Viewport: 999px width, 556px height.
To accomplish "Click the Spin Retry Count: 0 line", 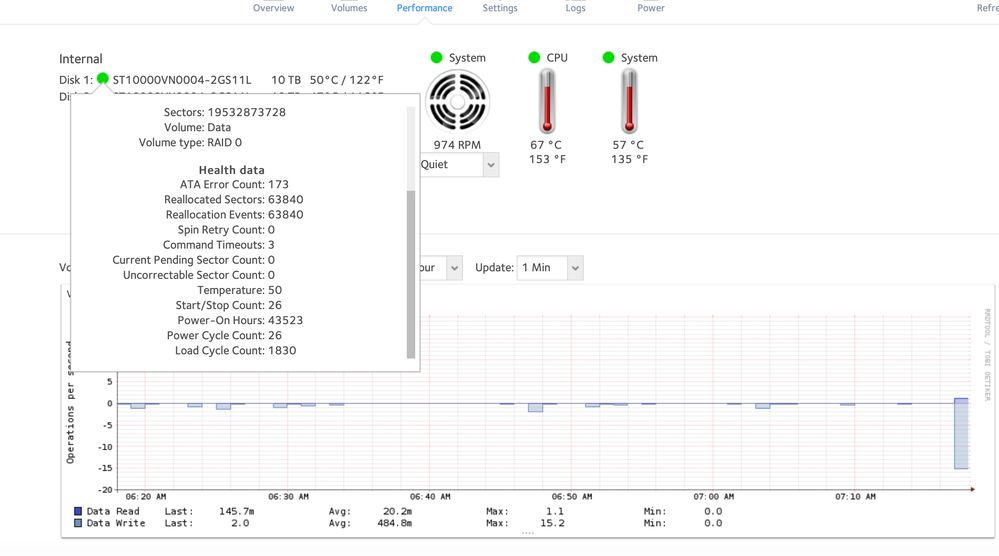I will point(226,230).
